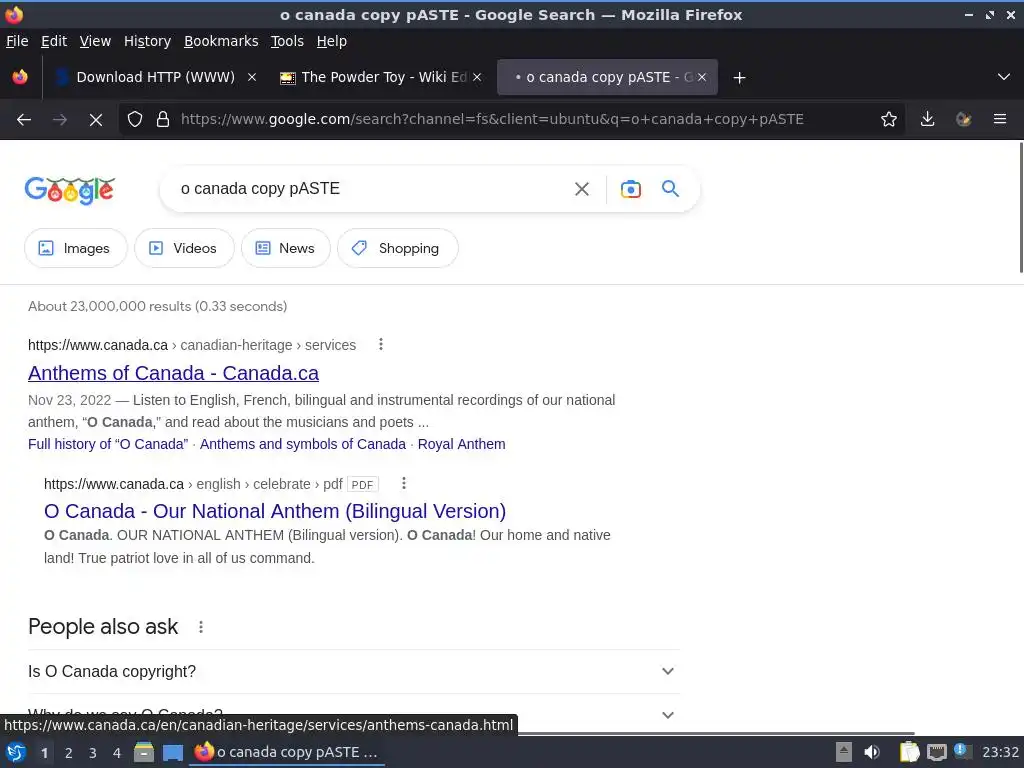This screenshot has height=768, width=1024.
Task: Filter results by Videos
Action: click(184, 248)
